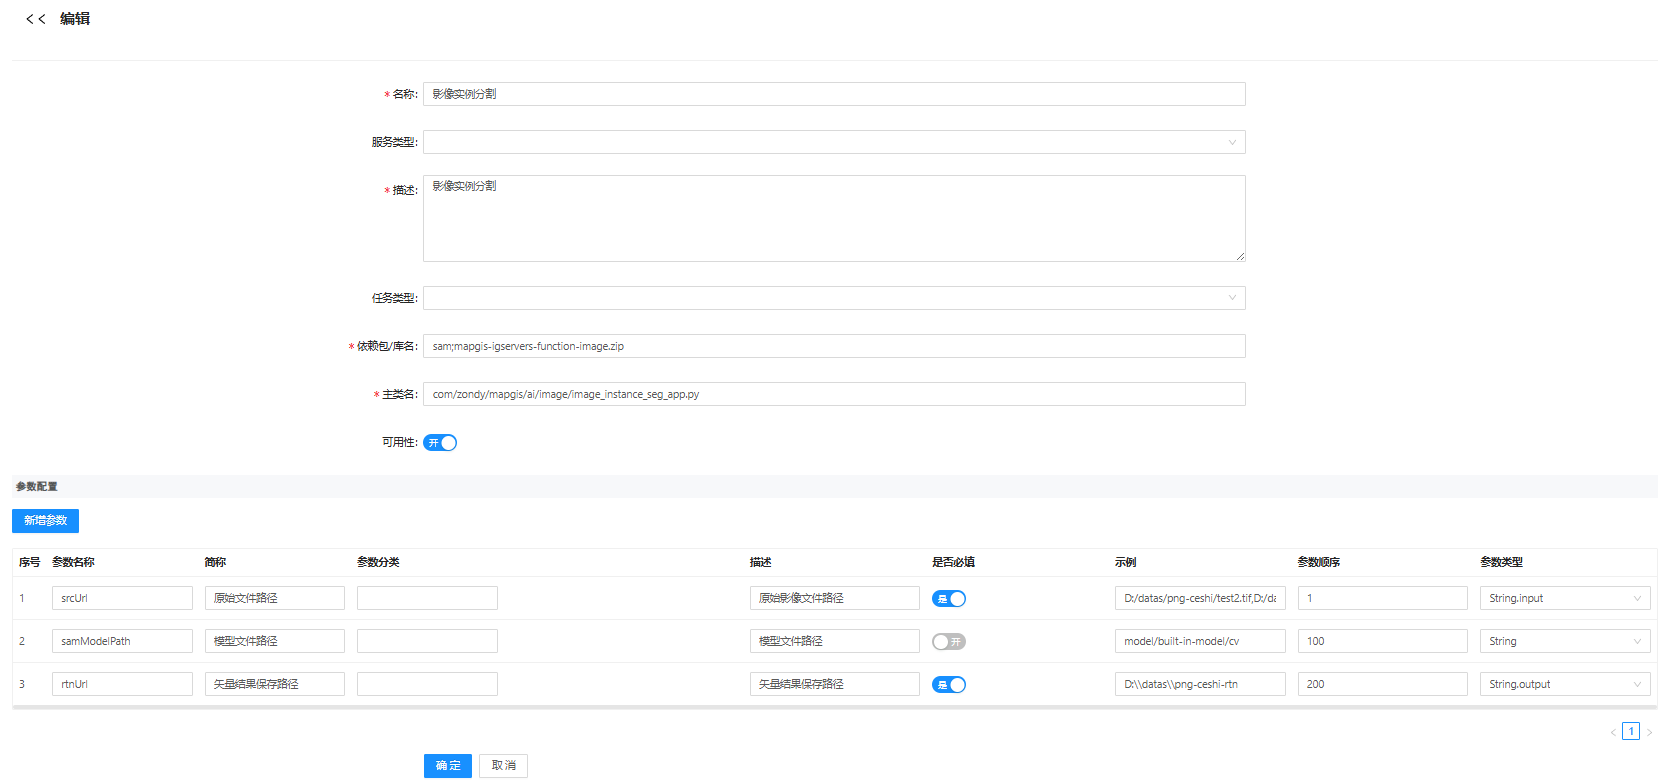Screen dimensions: 1663x782
Task: Open String.input parameter type dropdown
Action: [1564, 598]
